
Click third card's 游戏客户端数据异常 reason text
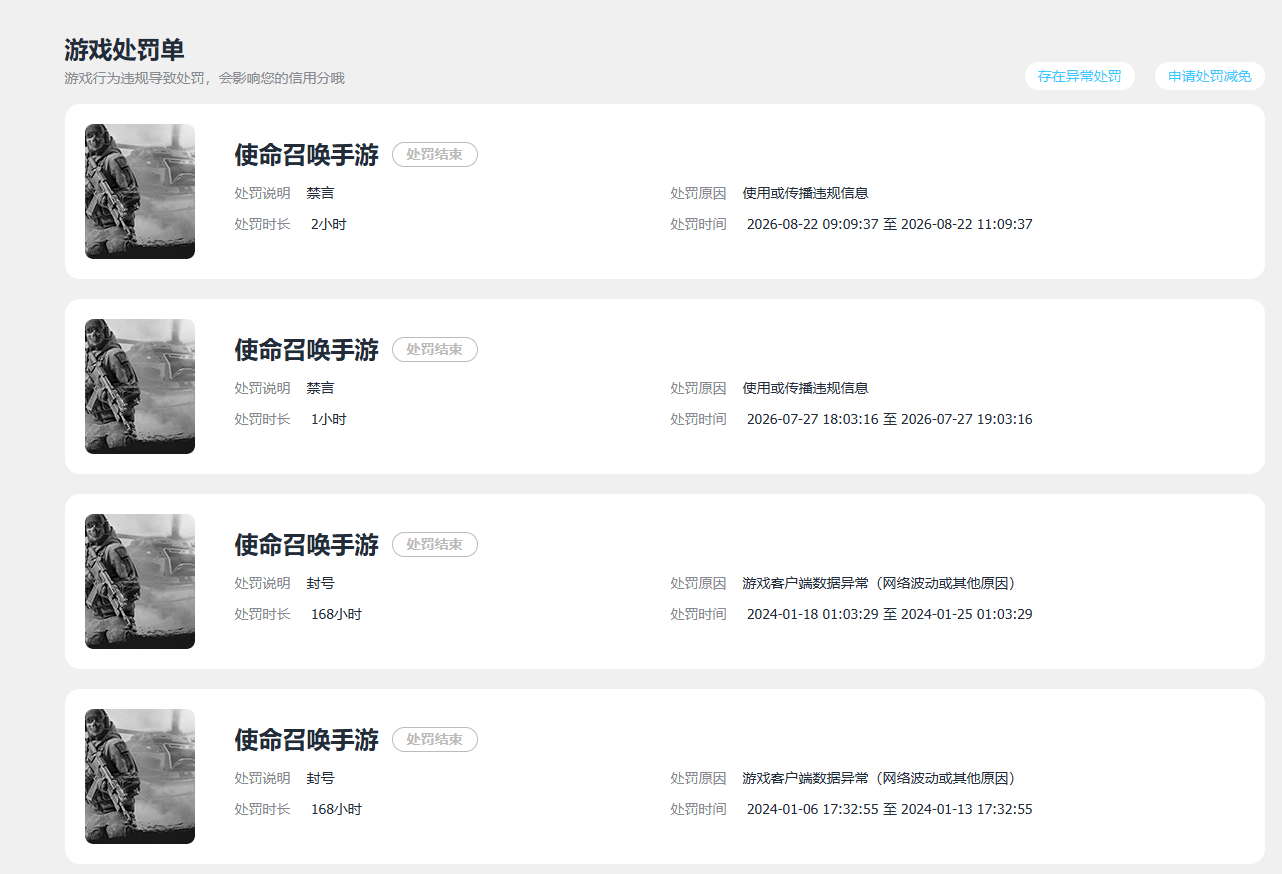(879, 583)
